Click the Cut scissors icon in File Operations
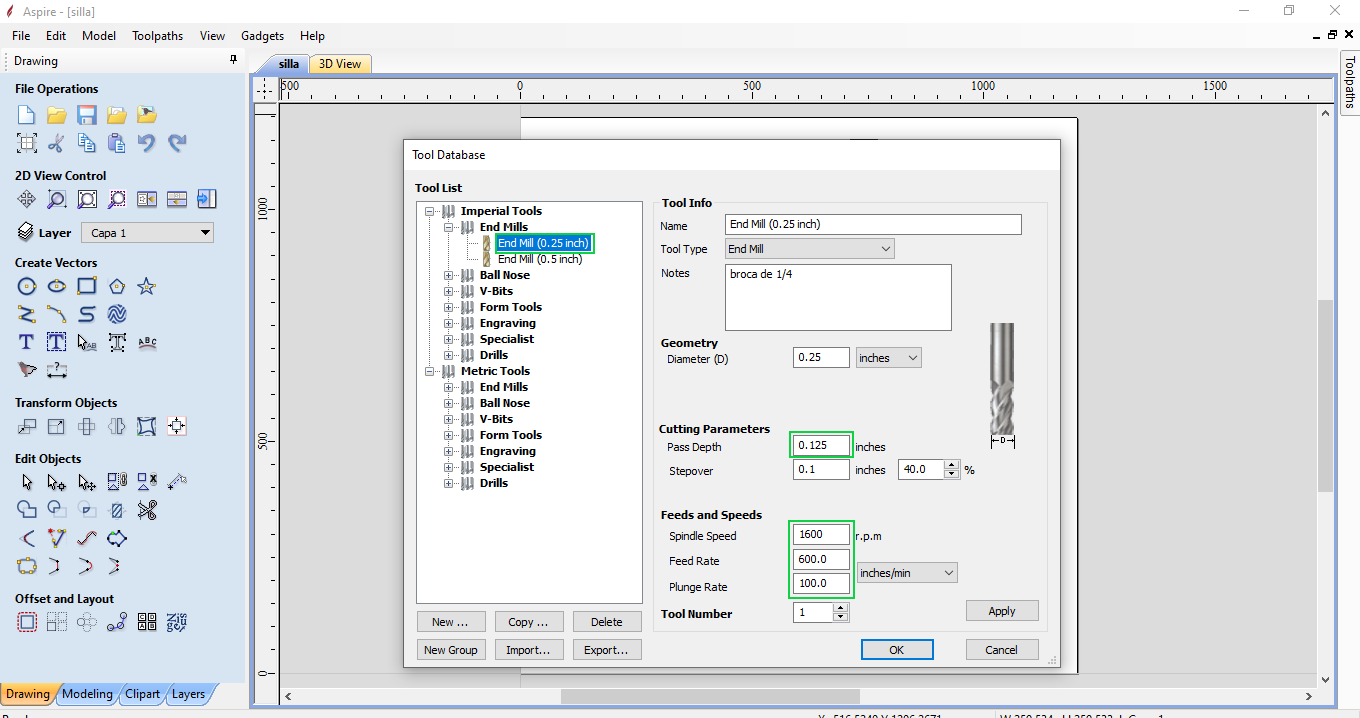Image resolution: width=1360 pixels, height=718 pixels. tap(57, 143)
